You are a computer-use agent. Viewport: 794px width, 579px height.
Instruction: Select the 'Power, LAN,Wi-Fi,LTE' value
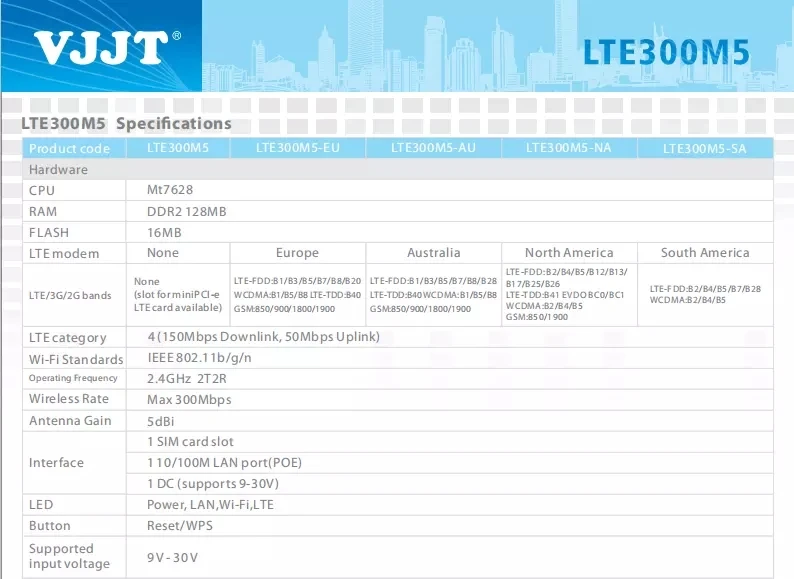(210, 505)
